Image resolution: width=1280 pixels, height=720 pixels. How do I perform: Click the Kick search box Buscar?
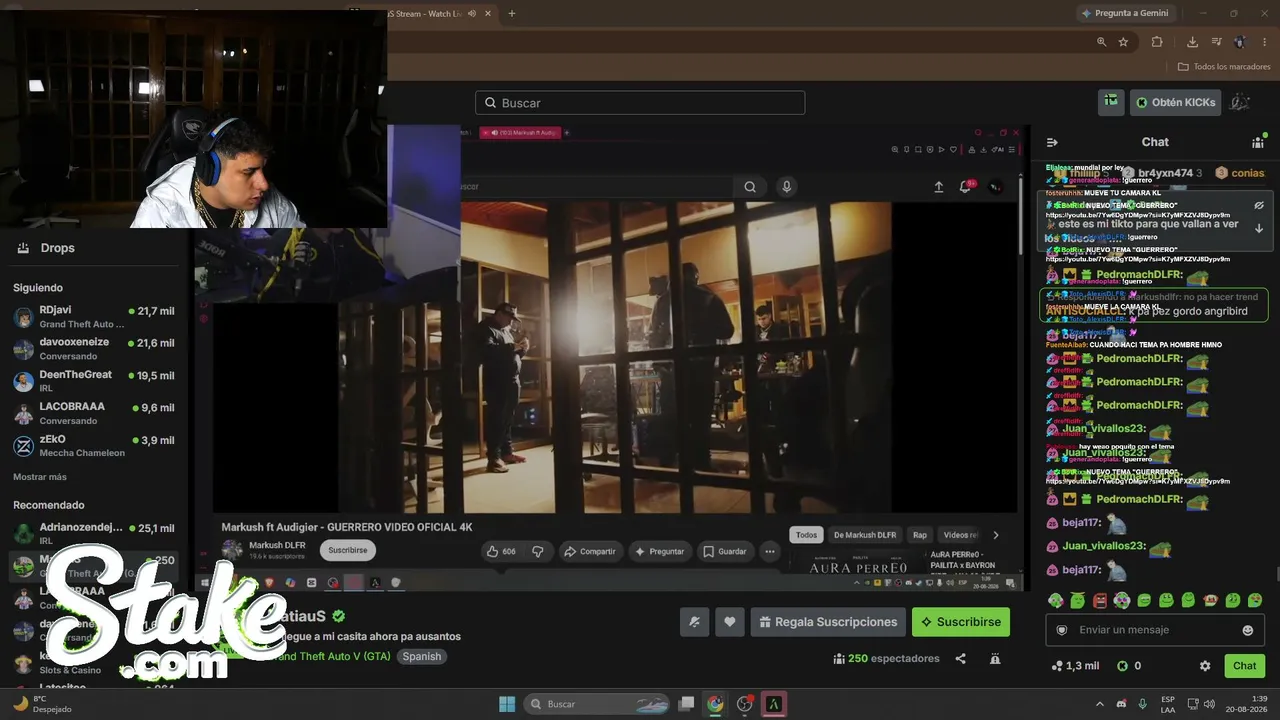point(640,103)
